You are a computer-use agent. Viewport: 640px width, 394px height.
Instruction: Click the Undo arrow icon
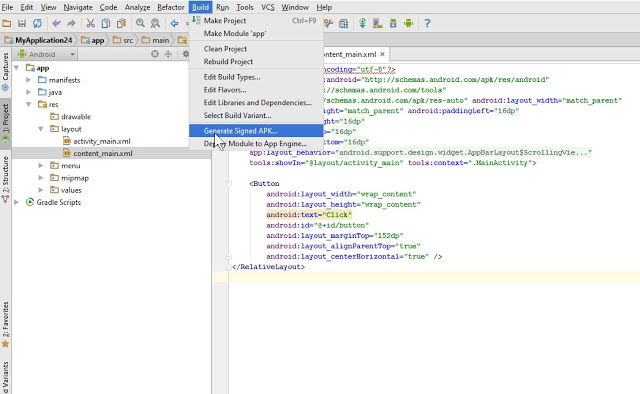click(x=56, y=23)
